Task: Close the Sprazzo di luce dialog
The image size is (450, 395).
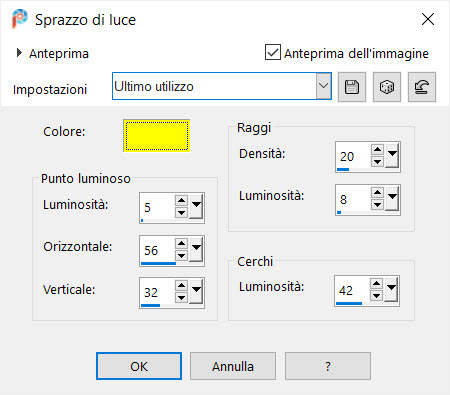Action: click(428, 19)
